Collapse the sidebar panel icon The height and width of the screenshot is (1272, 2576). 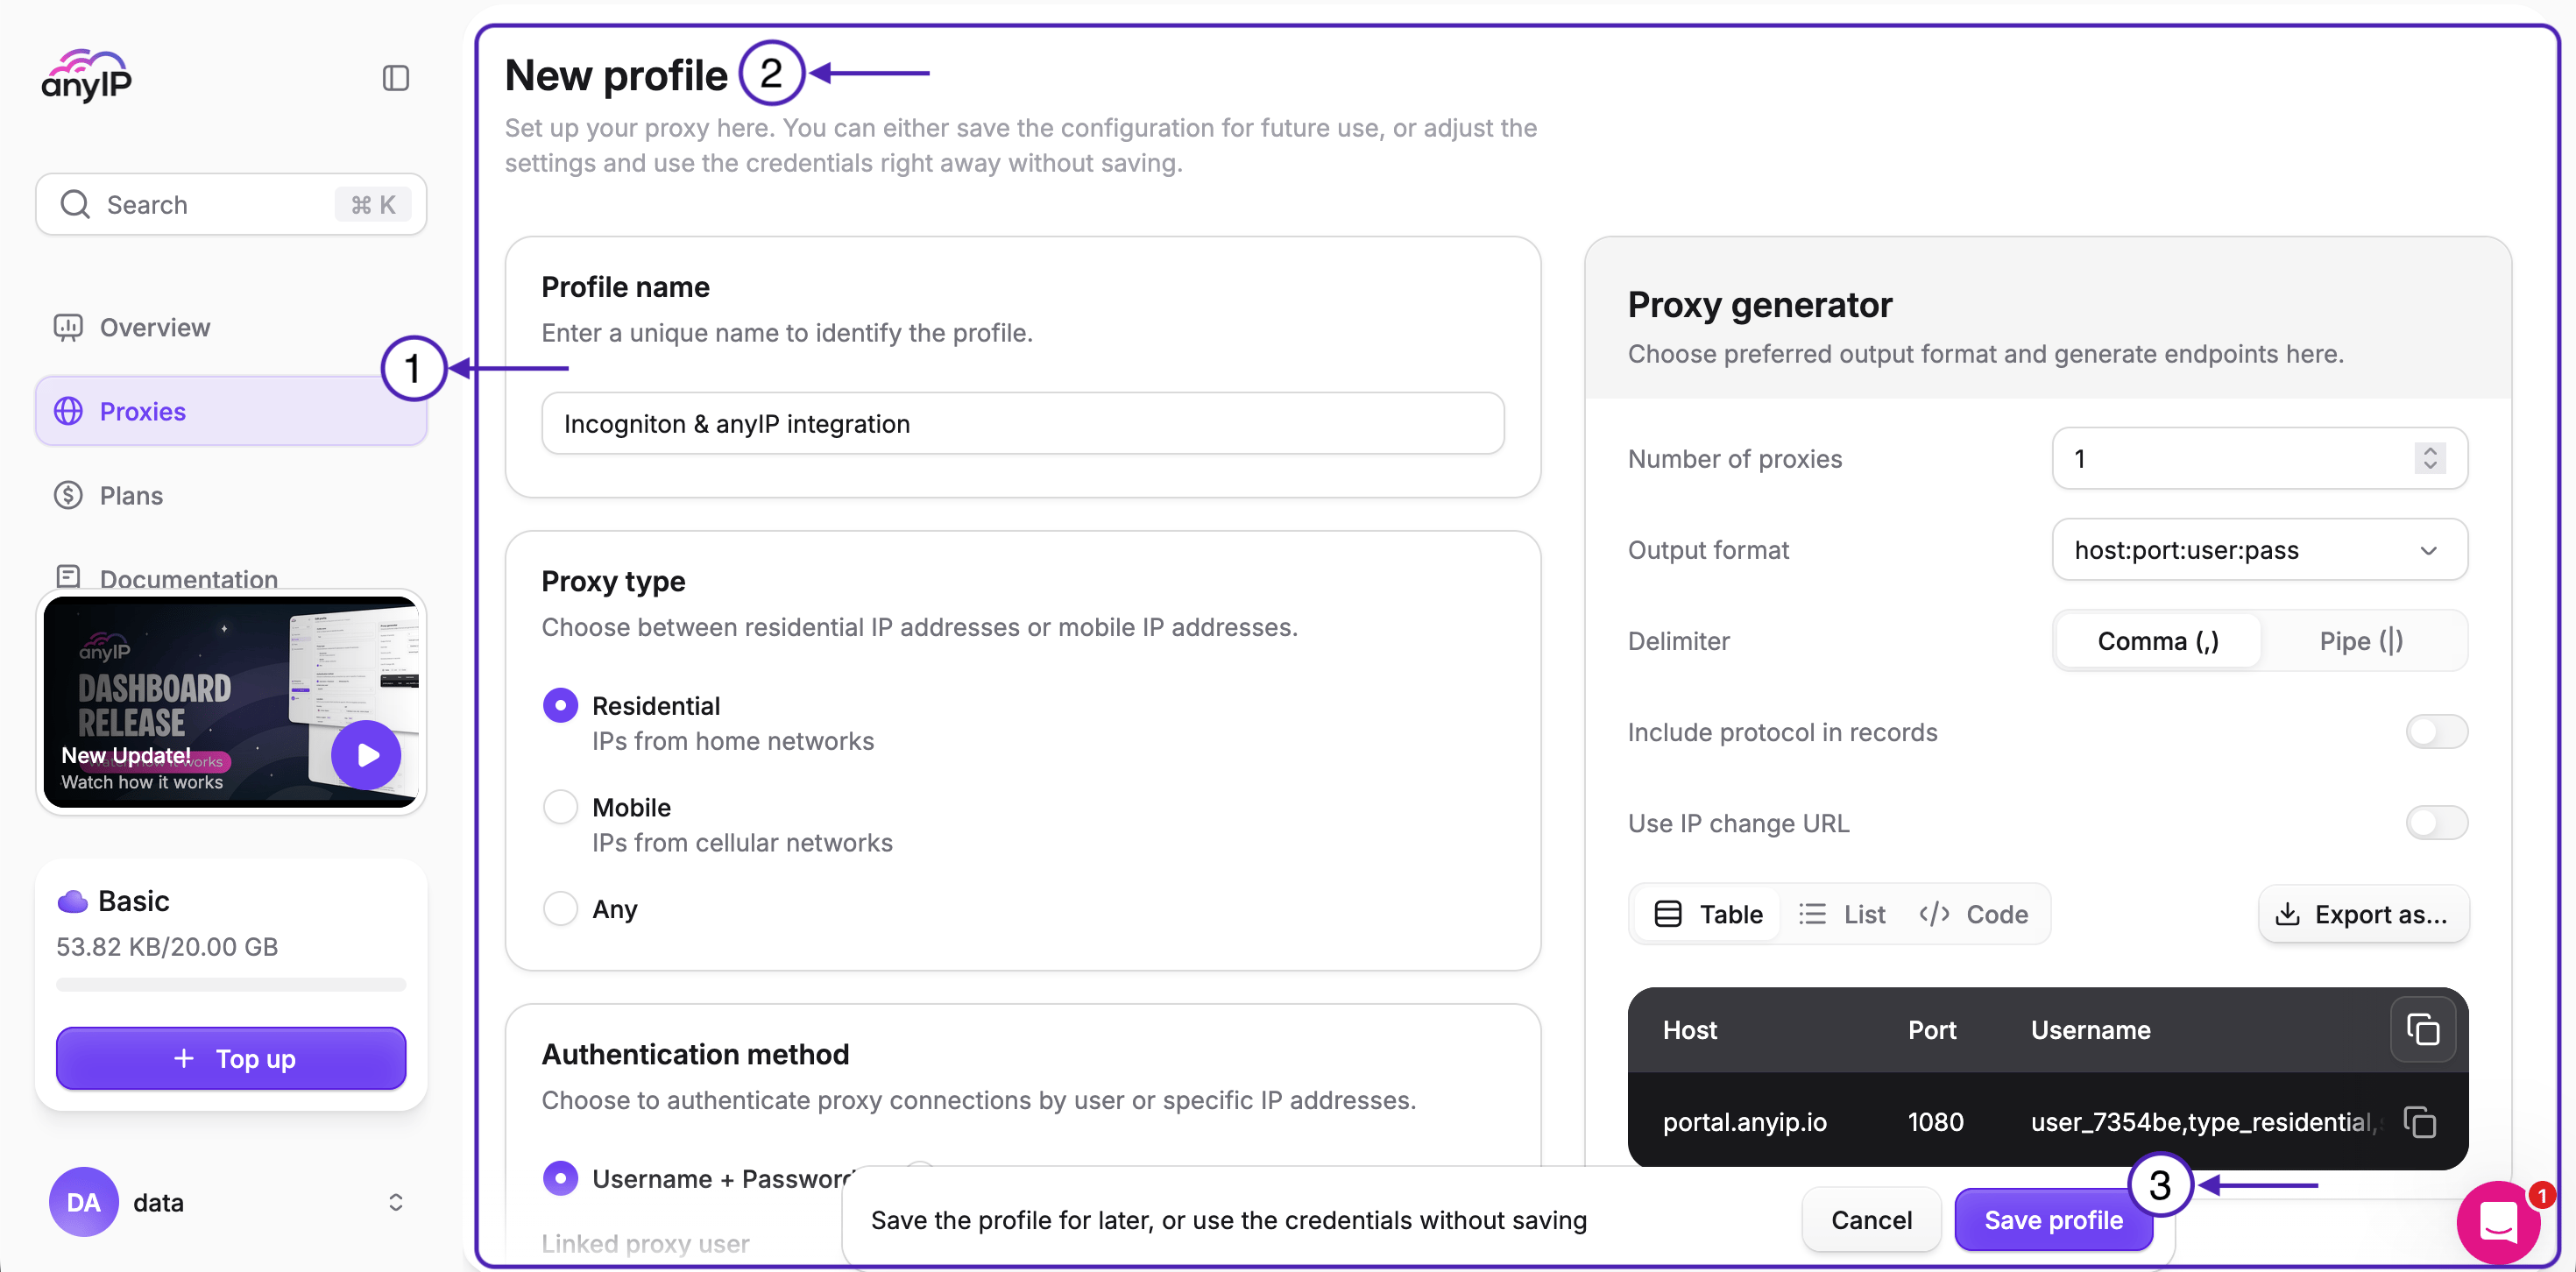pyautogui.click(x=396, y=78)
